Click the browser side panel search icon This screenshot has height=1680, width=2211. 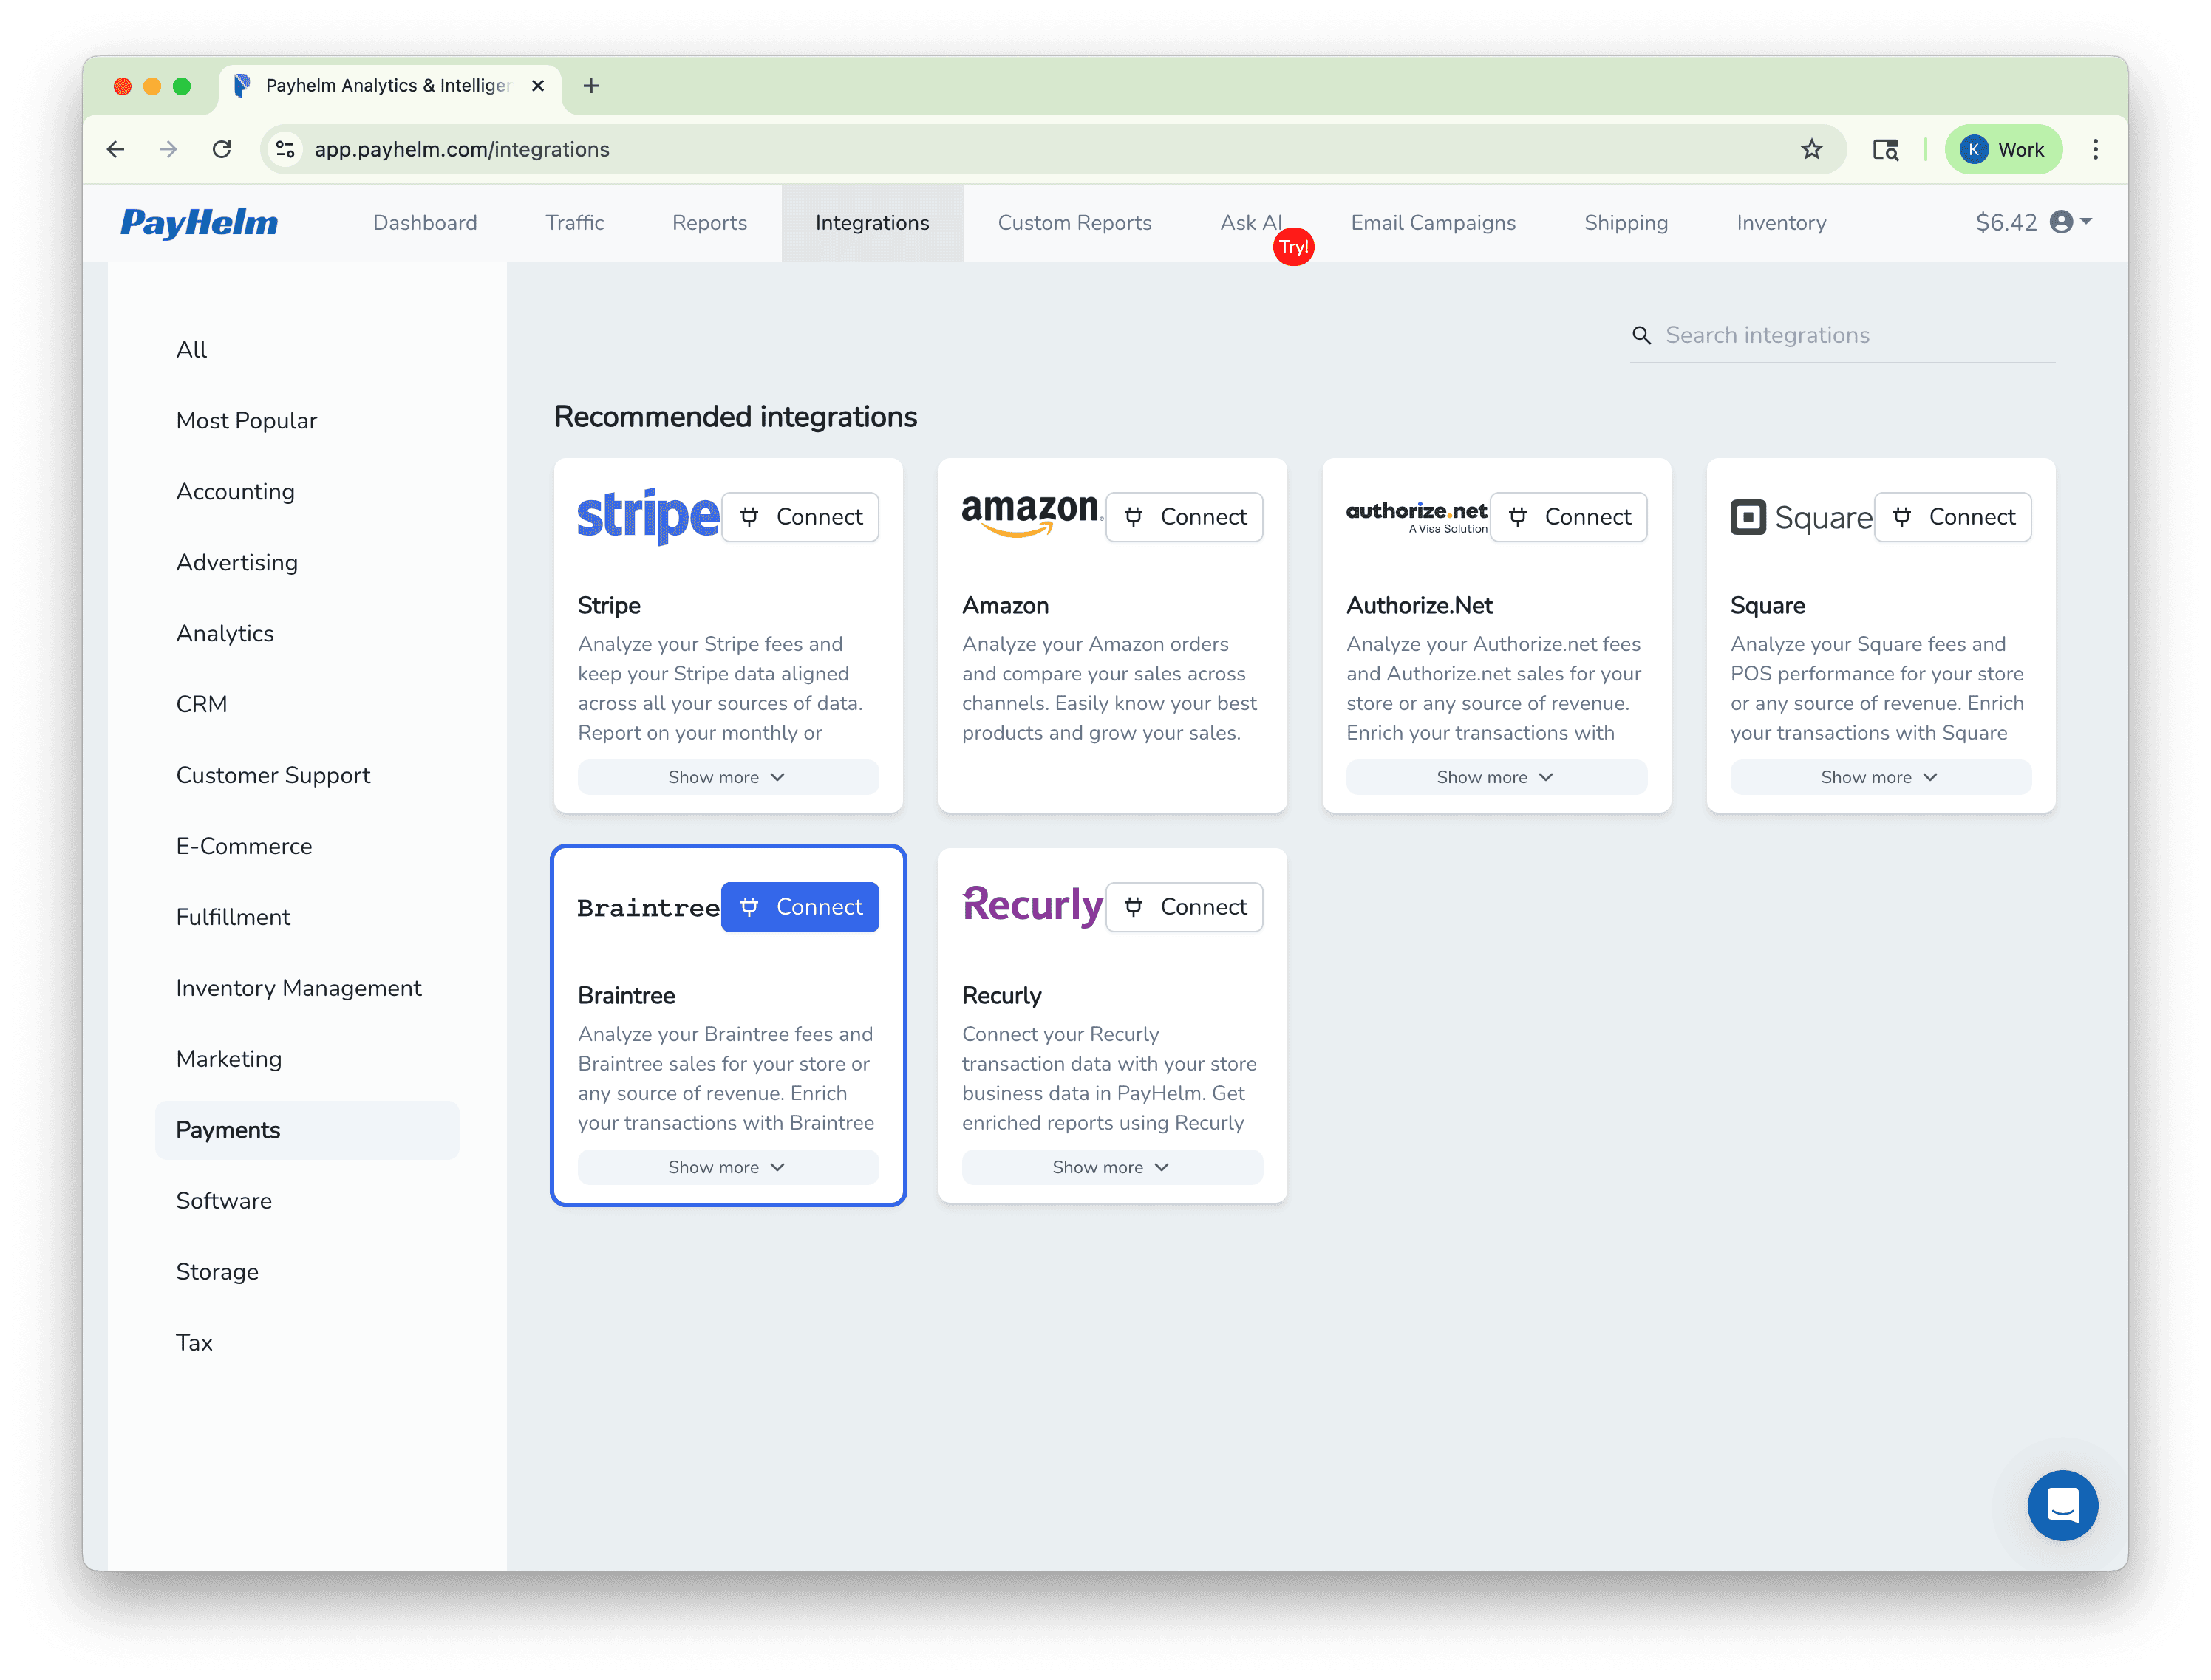1885,149
